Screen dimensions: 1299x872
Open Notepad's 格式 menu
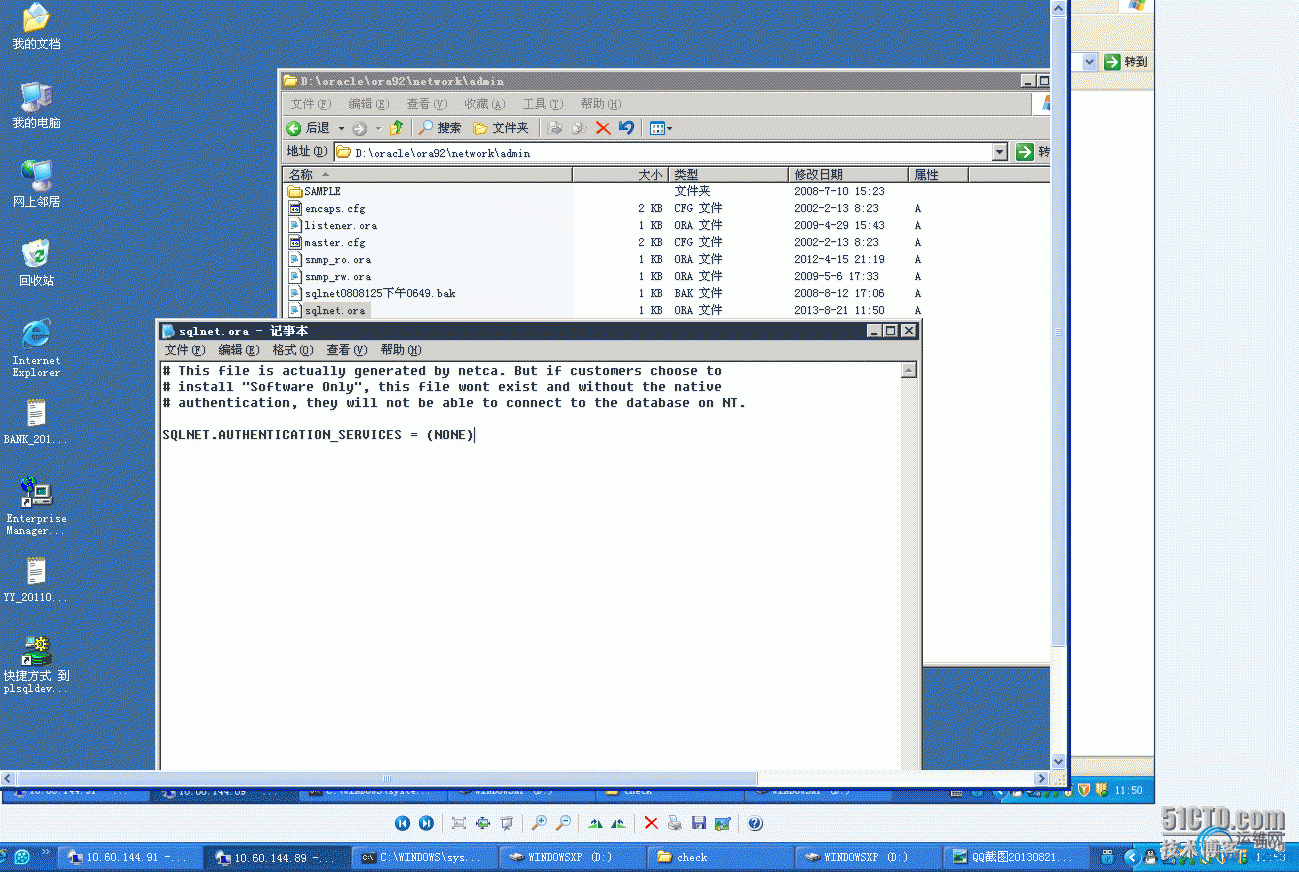pyautogui.click(x=293, y=350)
